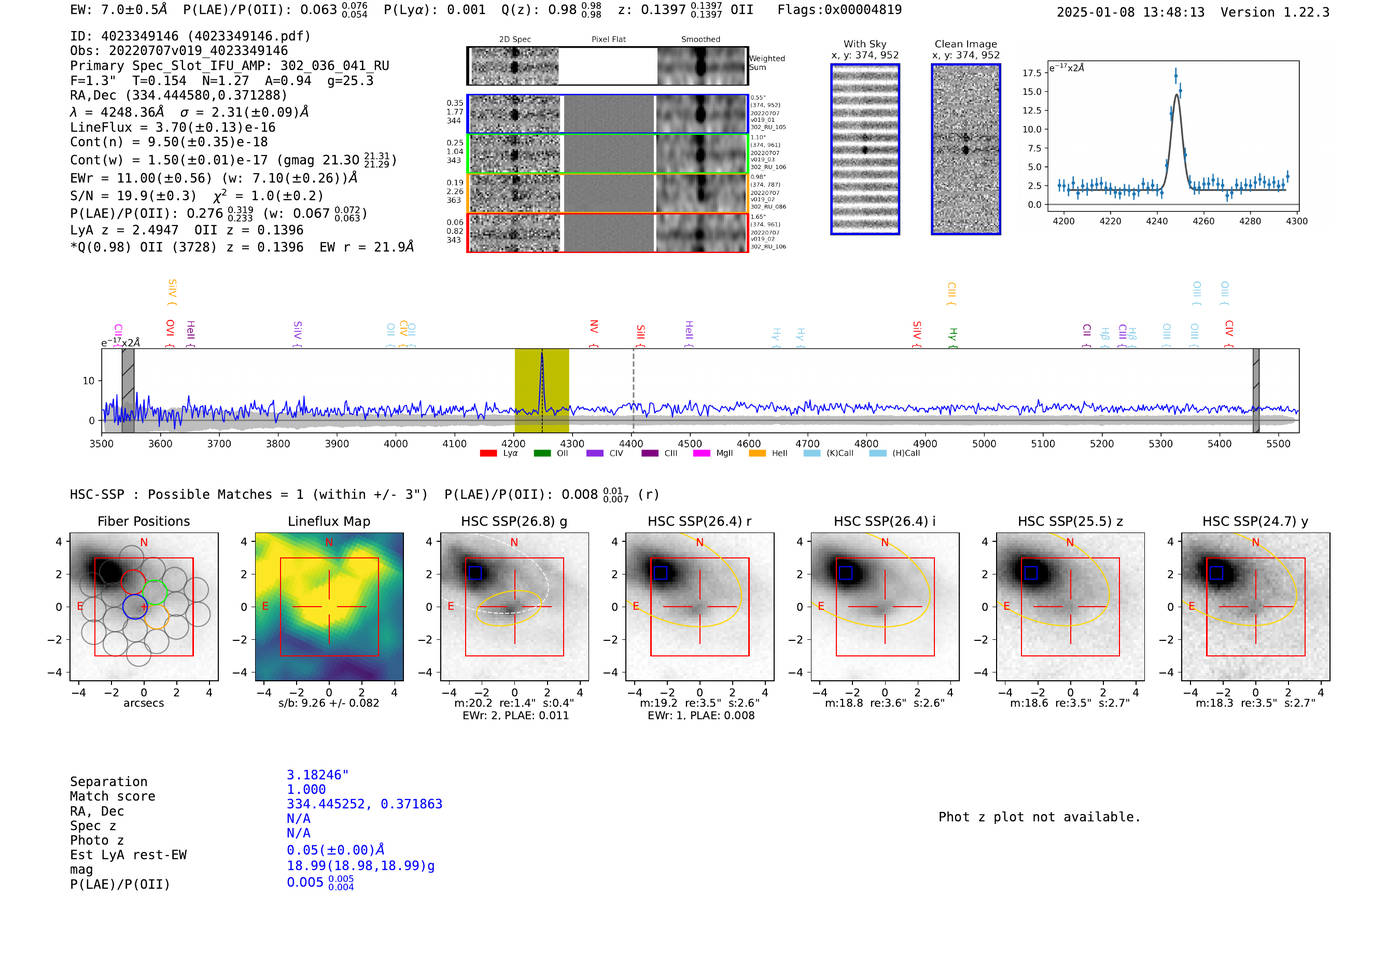Click the With Sky image
1400x953 pixels.
pyautogui.click(x=865, y=149)
